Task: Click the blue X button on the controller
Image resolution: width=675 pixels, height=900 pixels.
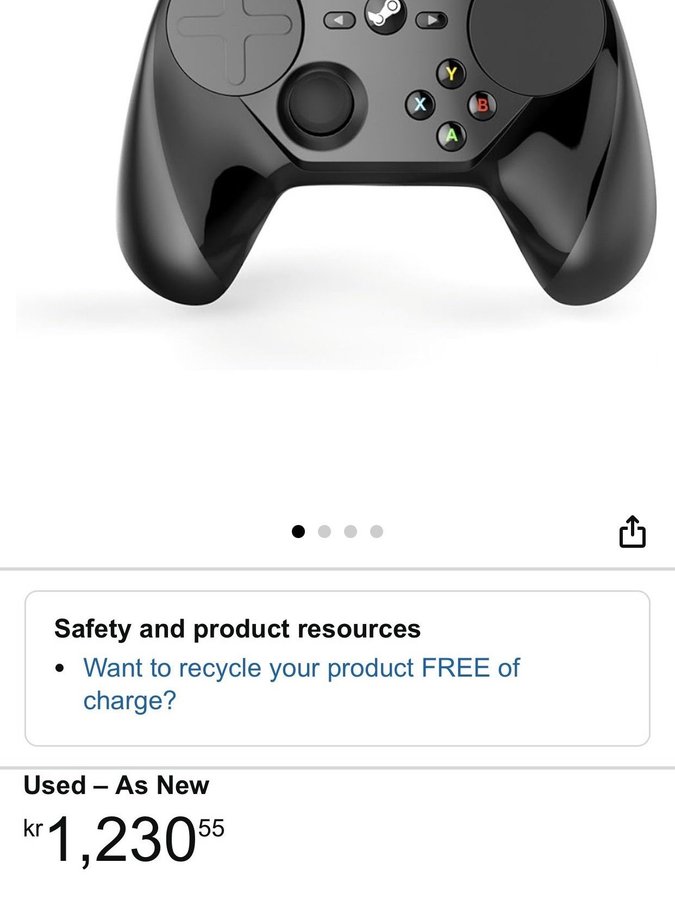Action: click(x=420, y=104)
